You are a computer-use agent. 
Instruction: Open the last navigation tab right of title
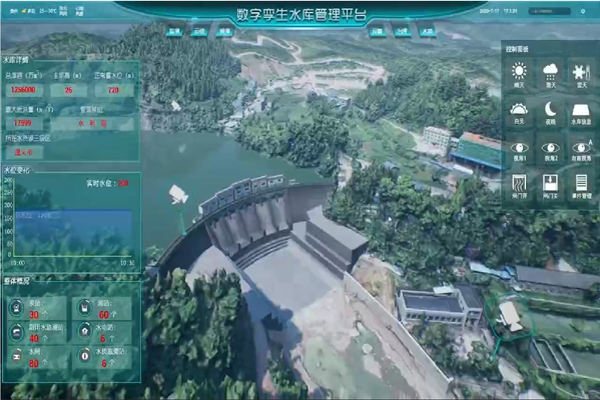click(427, 32)
